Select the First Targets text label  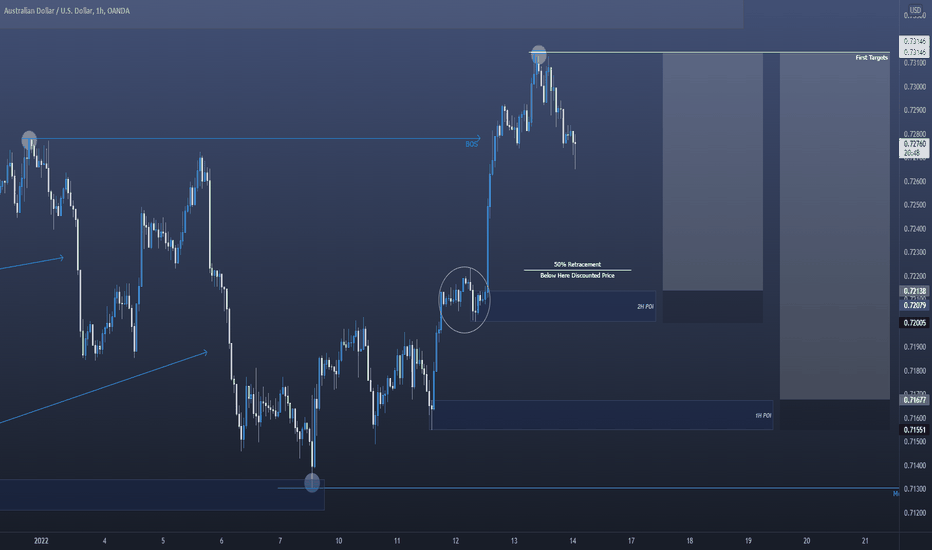click(x=871, y=58)
